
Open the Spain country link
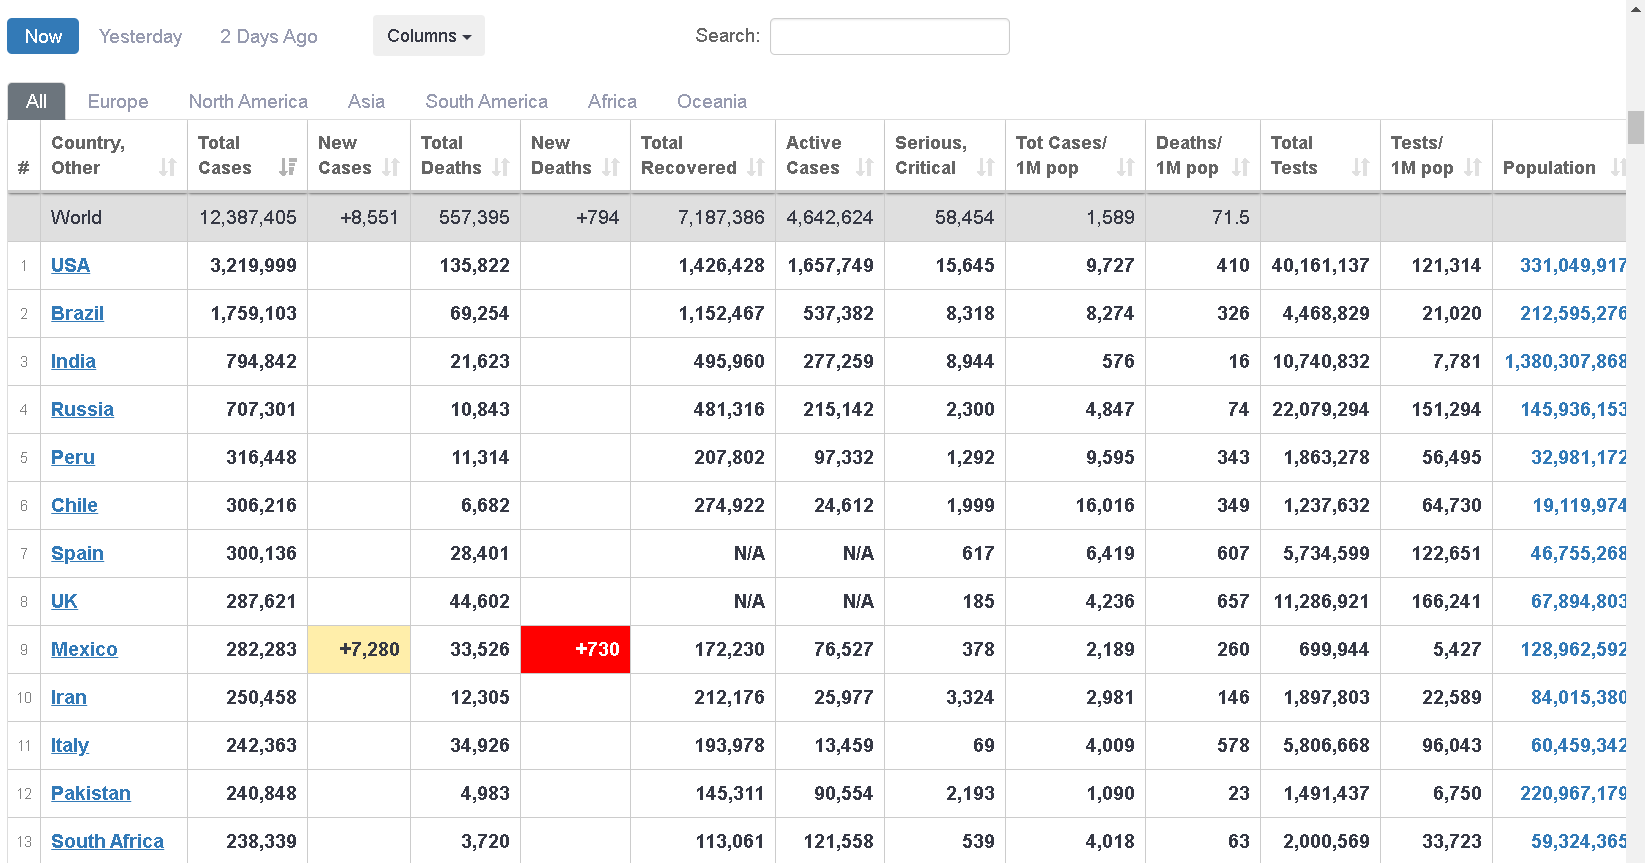pos(77,553)
